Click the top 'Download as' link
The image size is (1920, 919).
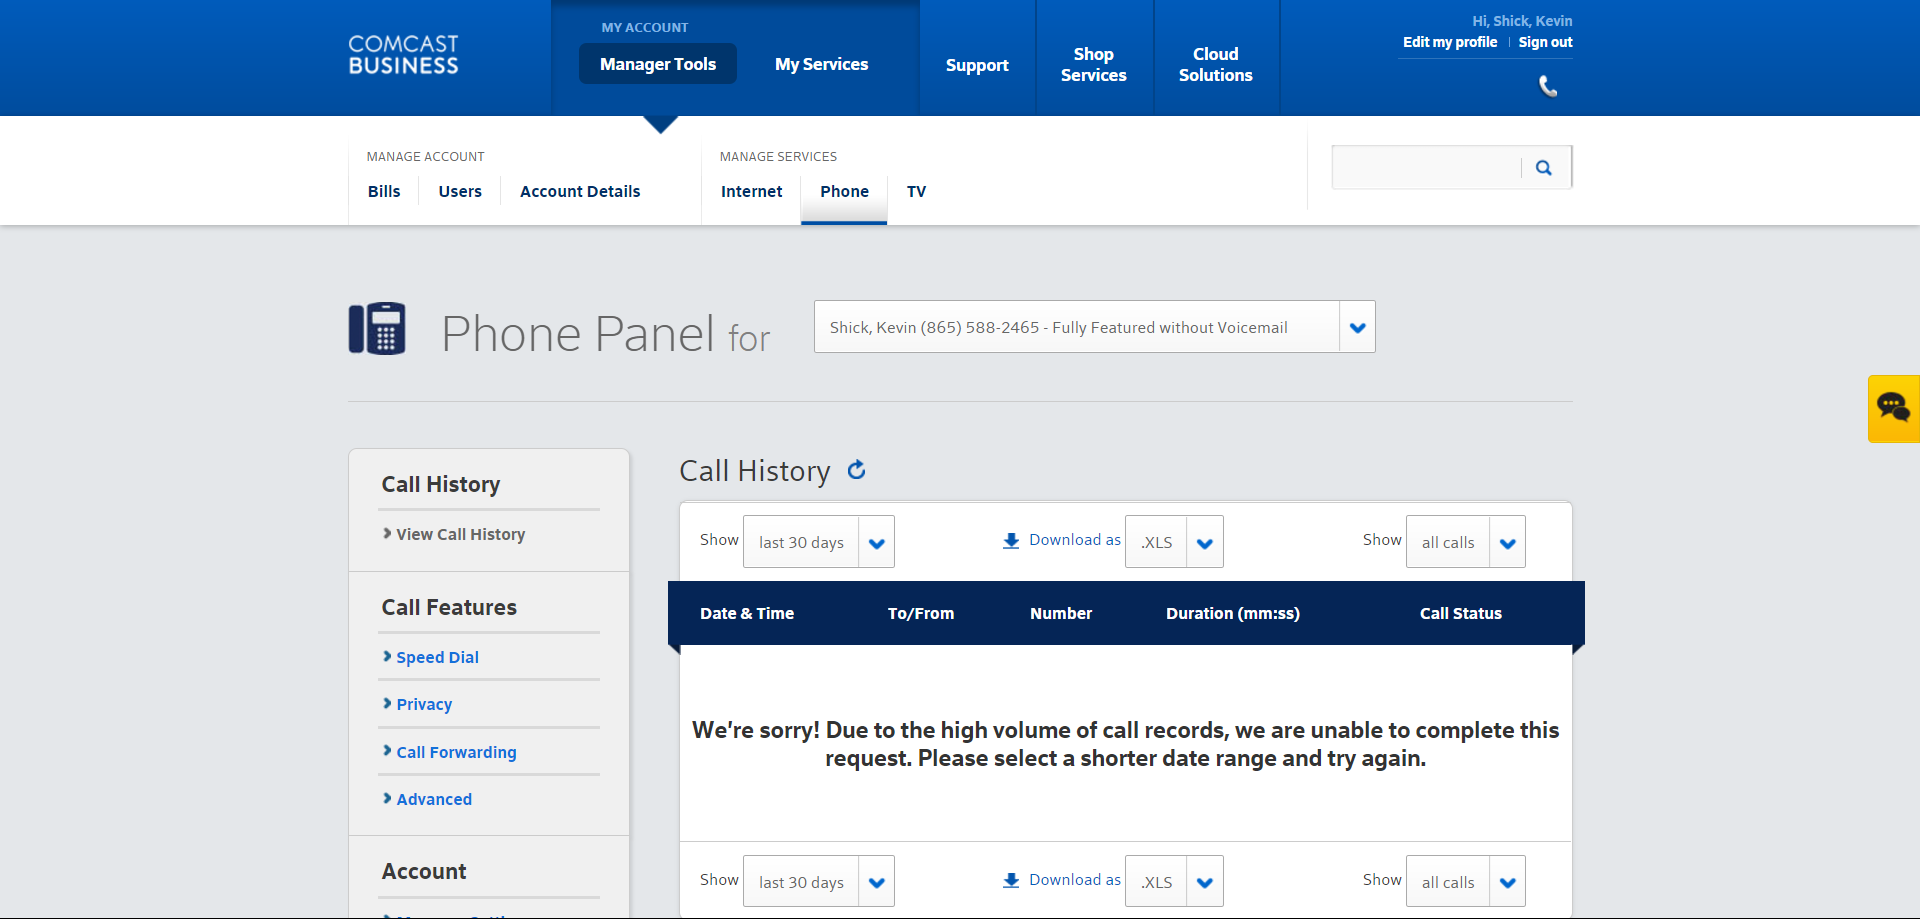[1075, 540]
